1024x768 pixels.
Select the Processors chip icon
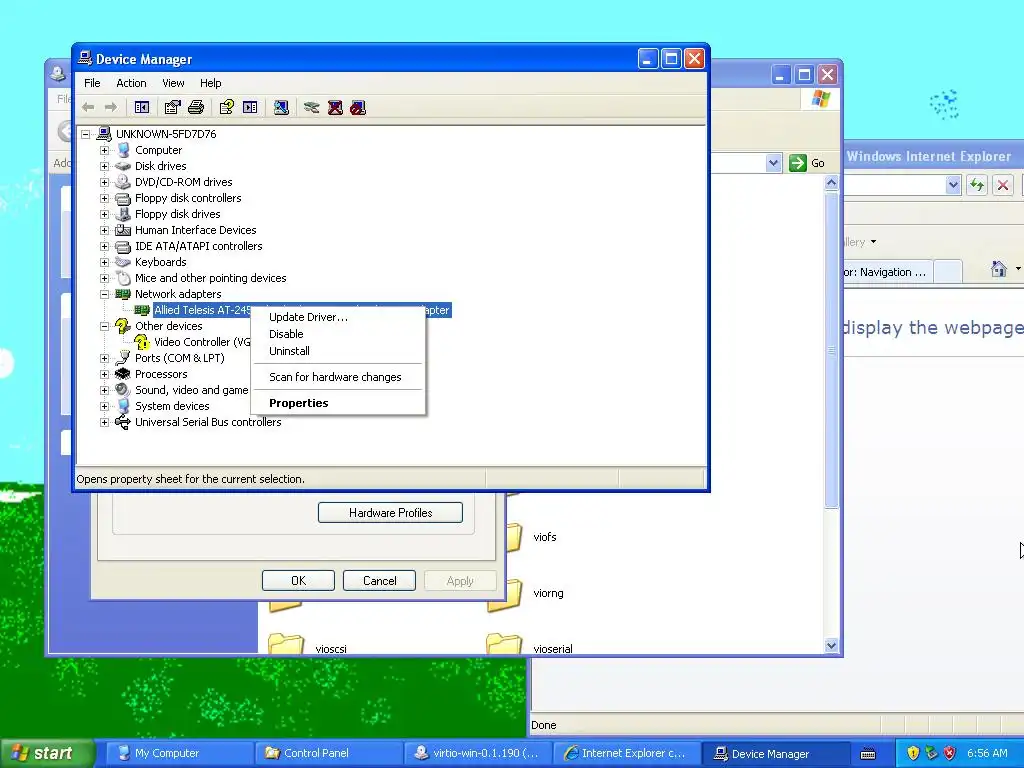click(x=123, y=374)
